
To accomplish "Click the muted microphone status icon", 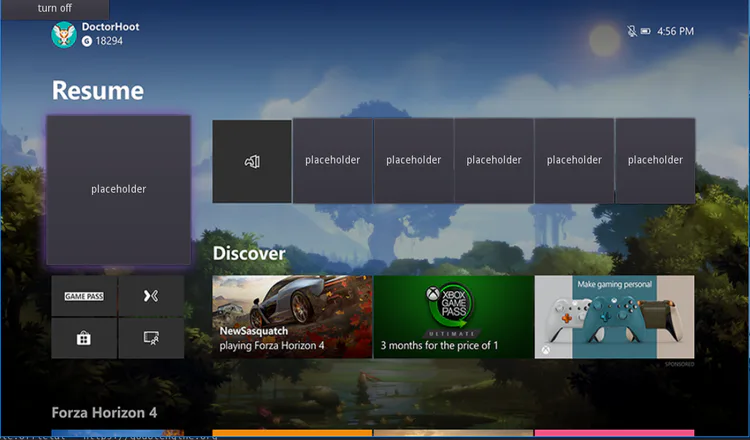I will click(632, 32).
